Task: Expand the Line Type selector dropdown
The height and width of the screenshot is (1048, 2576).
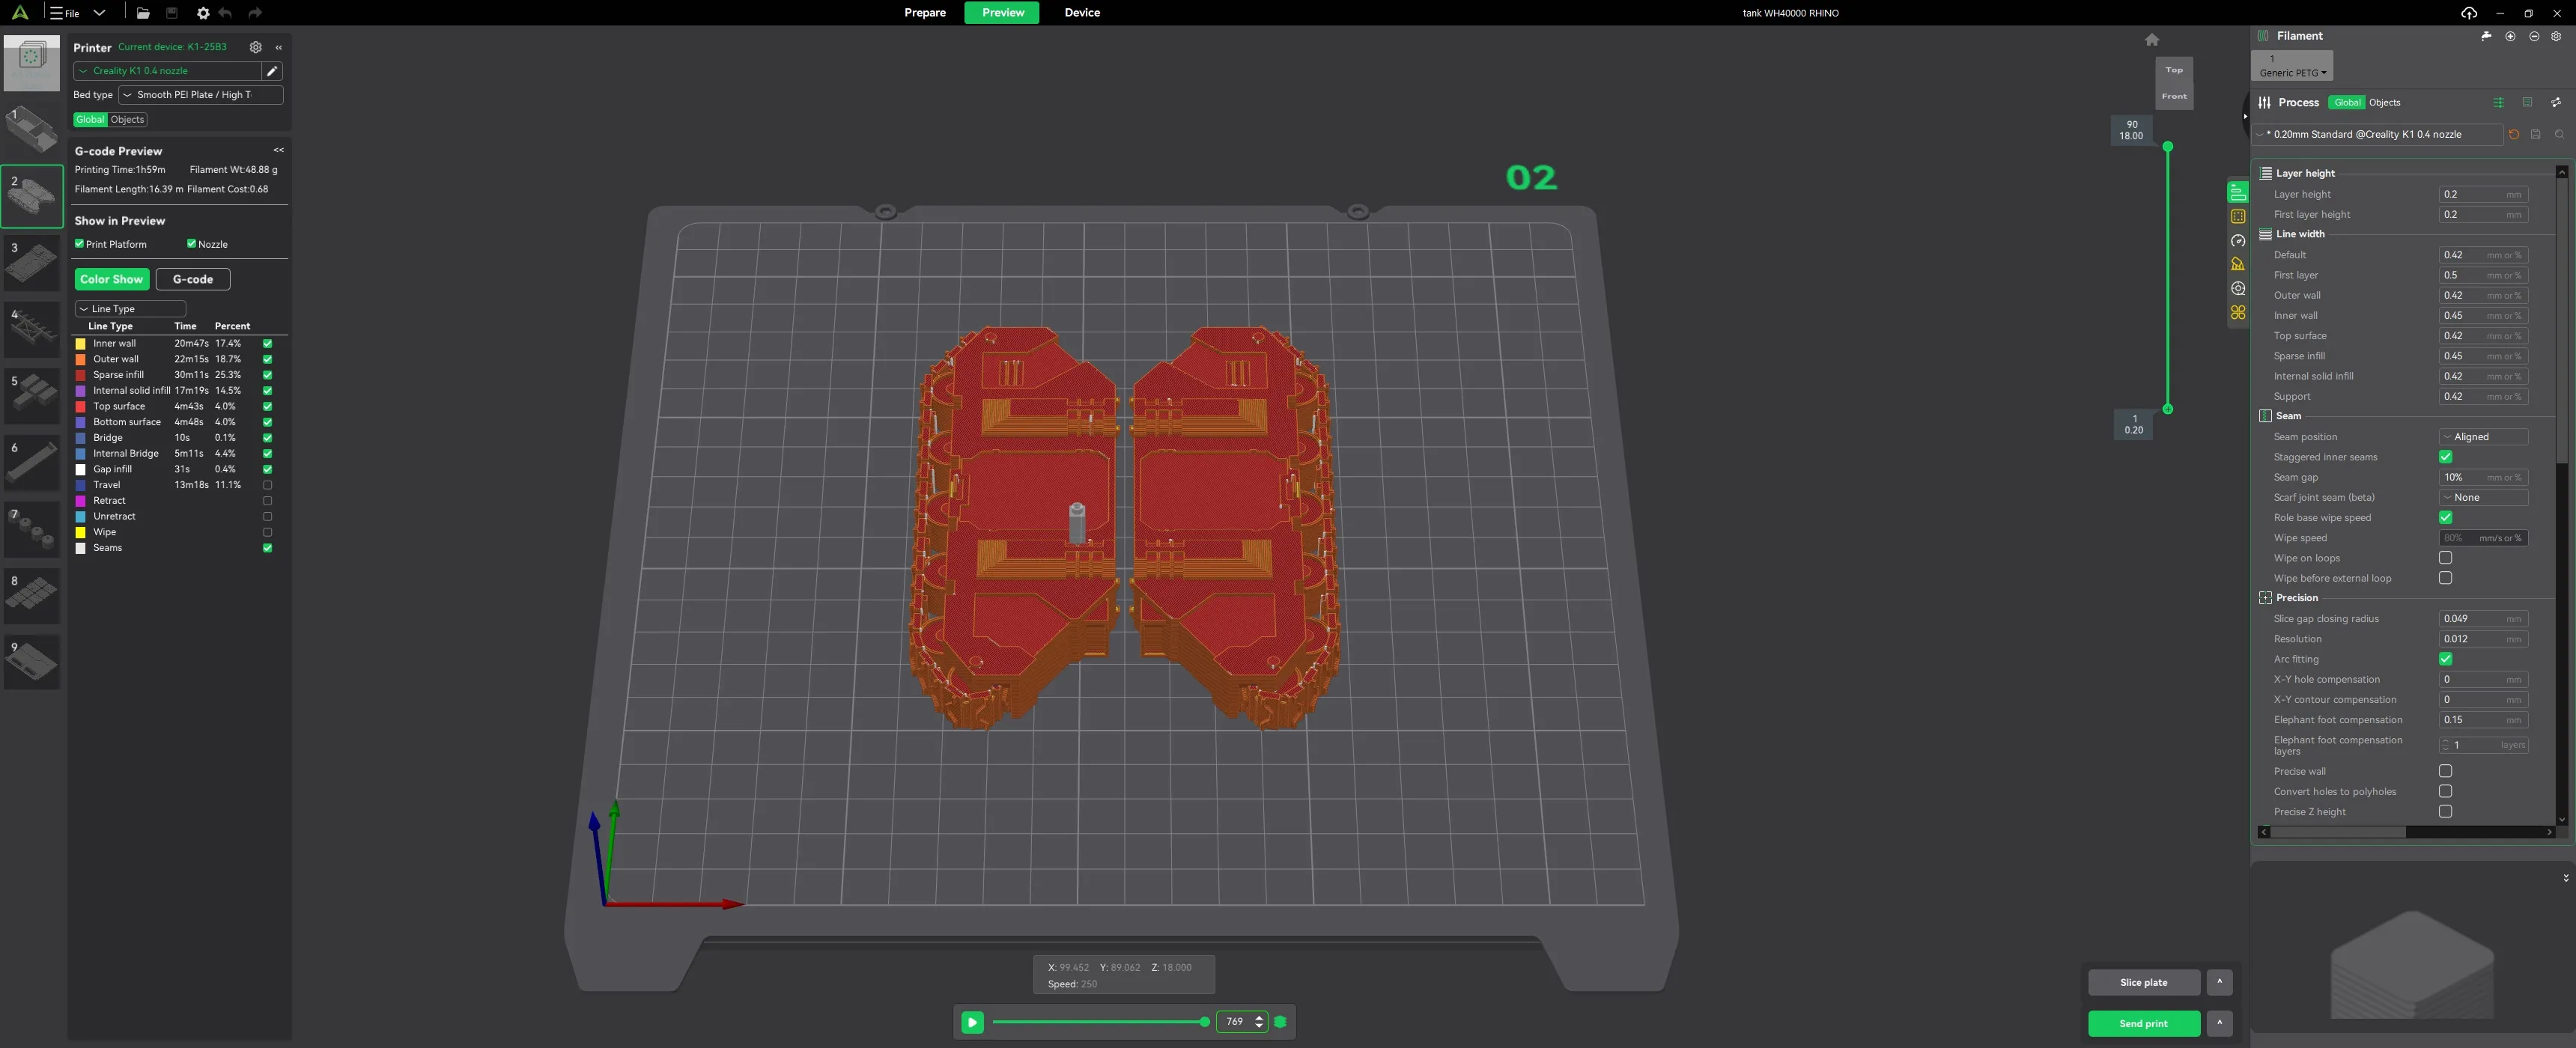Action: (x=129, y=308)
